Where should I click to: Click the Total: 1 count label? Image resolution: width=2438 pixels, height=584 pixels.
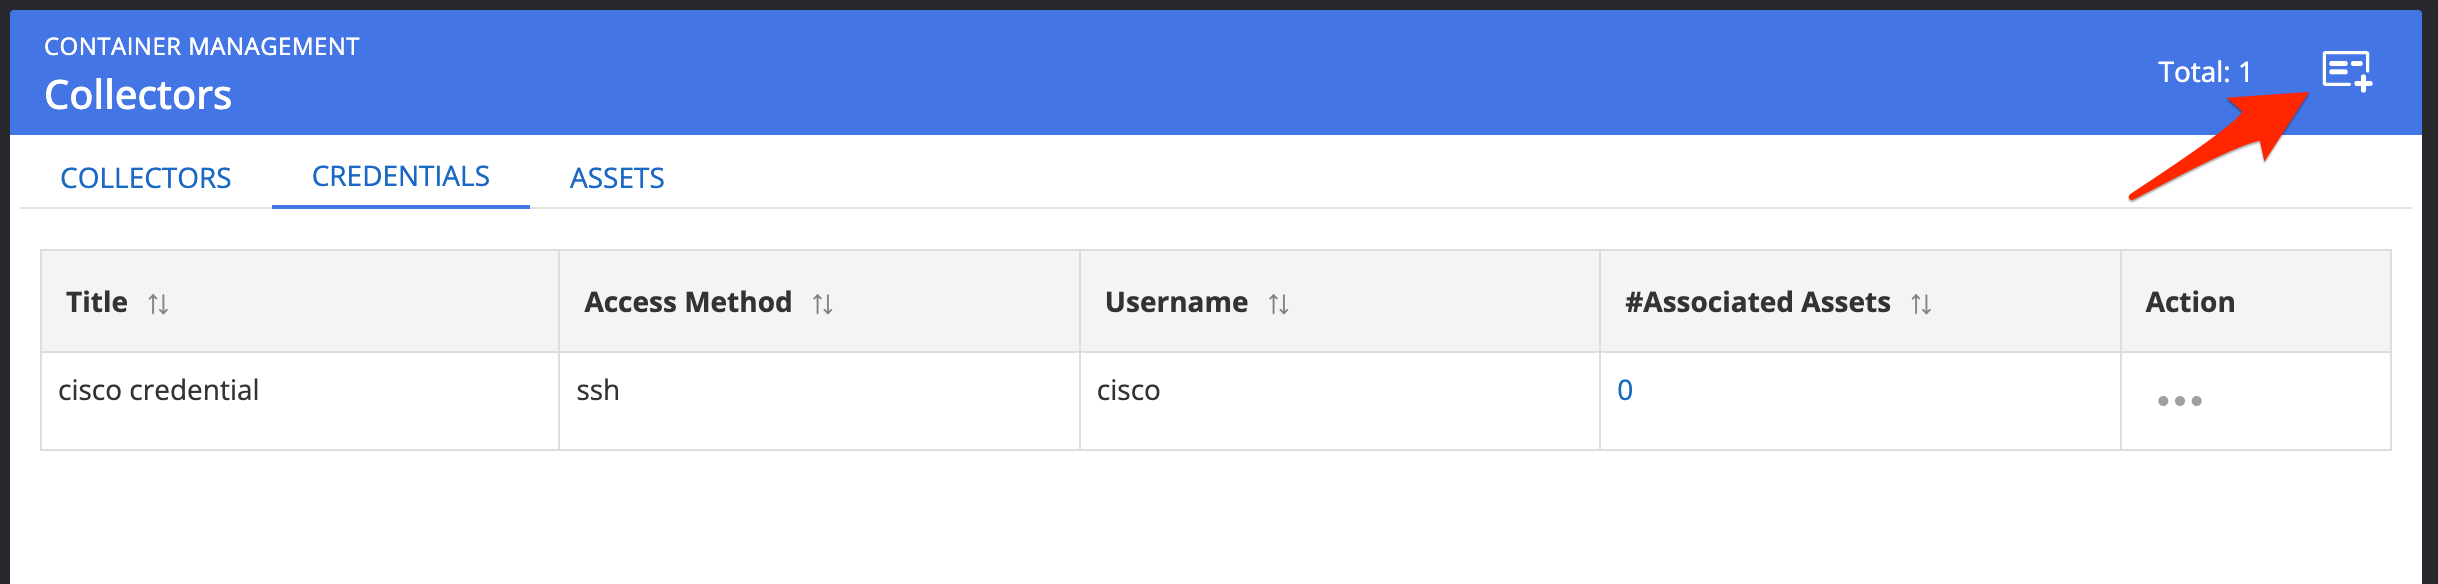click(2204, 72)
